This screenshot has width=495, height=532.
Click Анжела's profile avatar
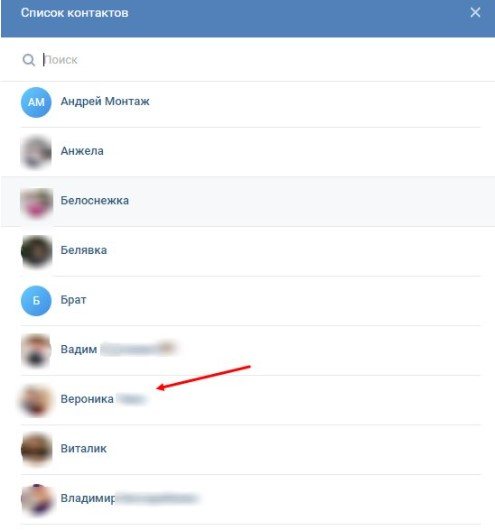(x=36, y=151)
